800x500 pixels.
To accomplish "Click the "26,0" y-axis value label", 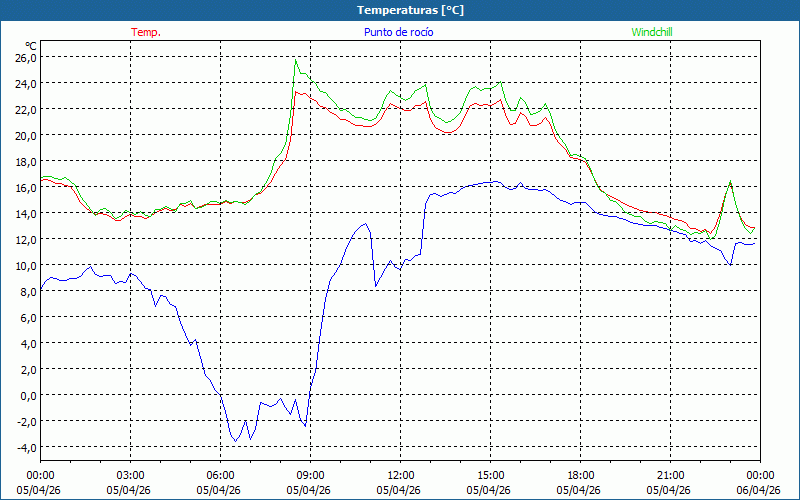I will tap(25, 57).
